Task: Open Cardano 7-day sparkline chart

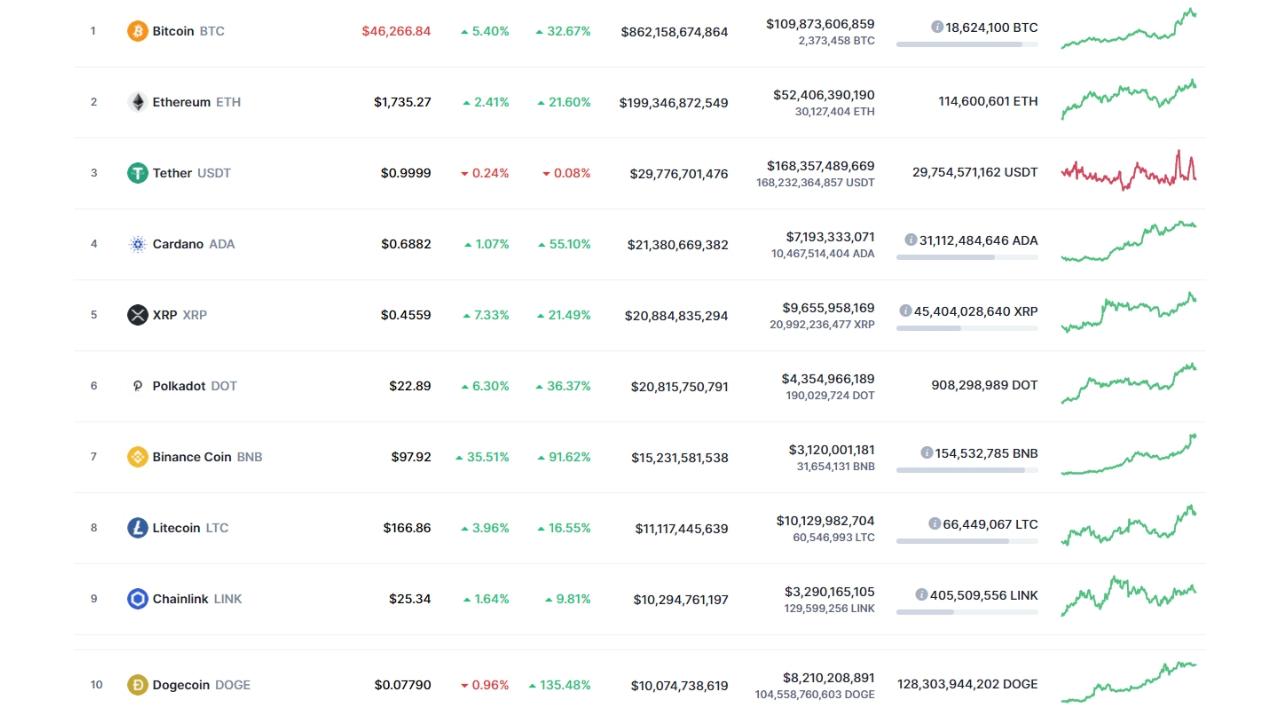Action: 1128,241
